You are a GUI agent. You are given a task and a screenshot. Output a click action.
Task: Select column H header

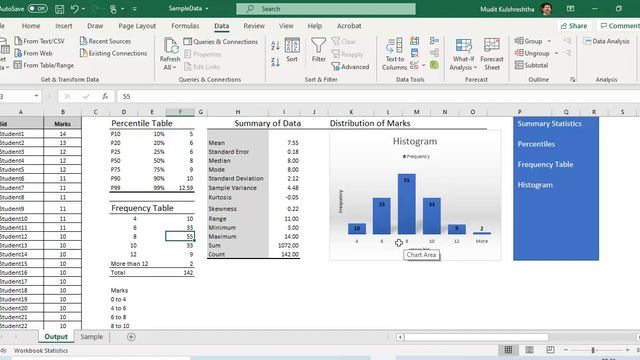click(238, 112)
